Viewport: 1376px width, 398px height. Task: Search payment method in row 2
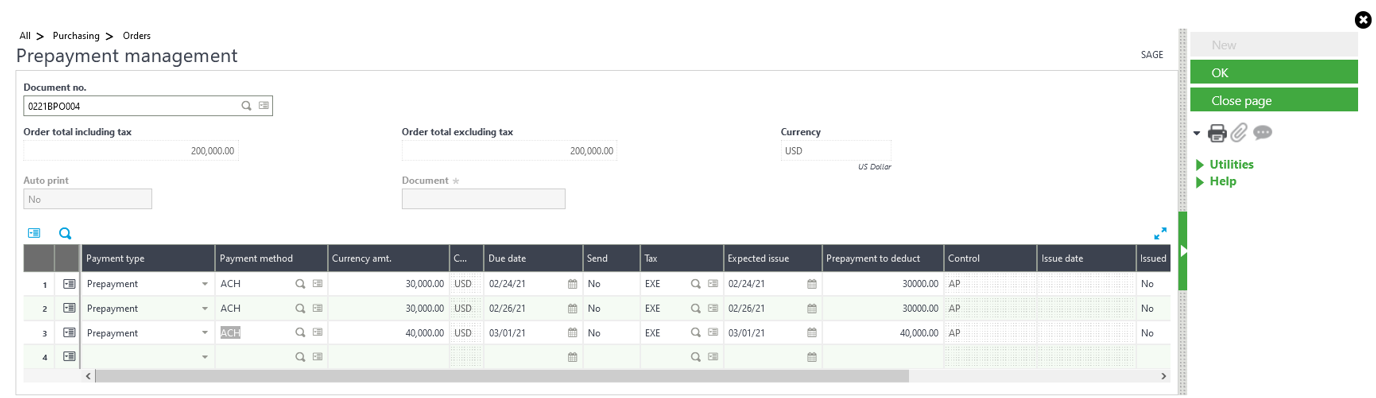pos(300,308)
